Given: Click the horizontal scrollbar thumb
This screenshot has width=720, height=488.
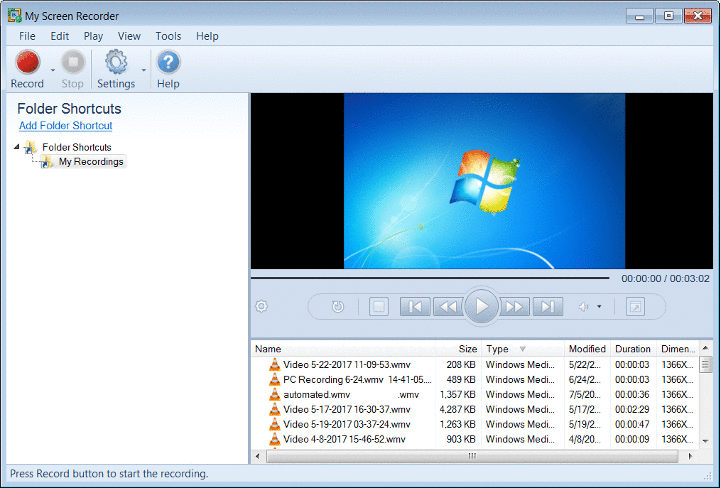Looking at the screenshot, I should (472, 456).
